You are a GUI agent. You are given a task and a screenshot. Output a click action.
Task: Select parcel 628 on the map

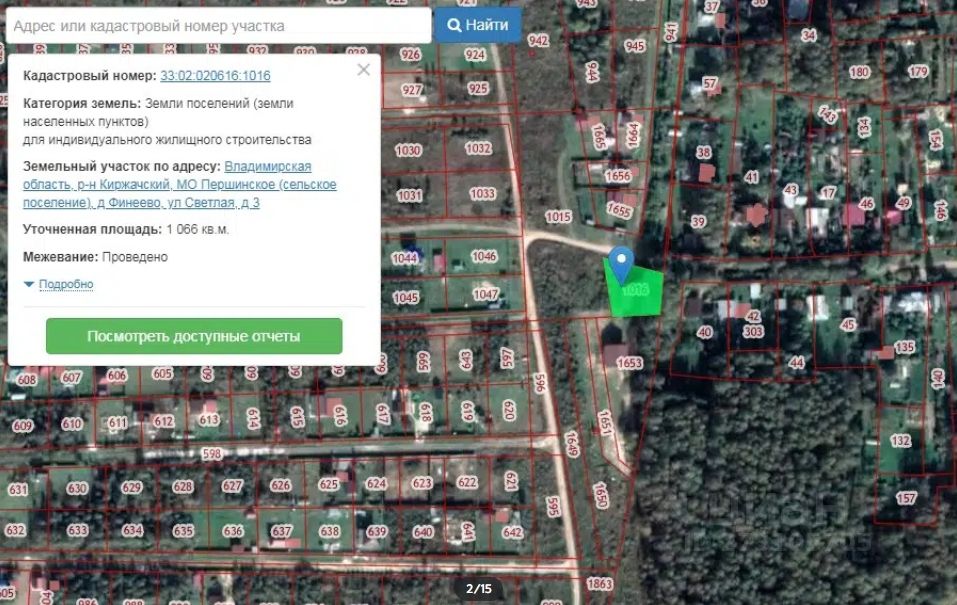coord(182,487)
